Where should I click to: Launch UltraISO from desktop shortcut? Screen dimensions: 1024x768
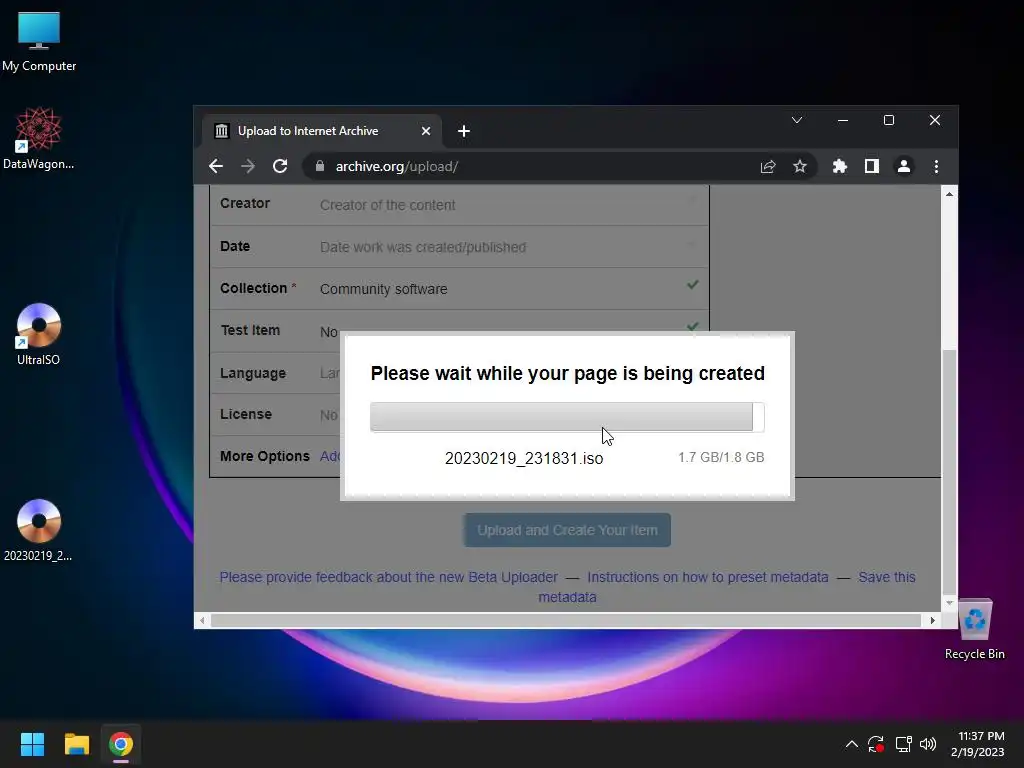(39, 334)
